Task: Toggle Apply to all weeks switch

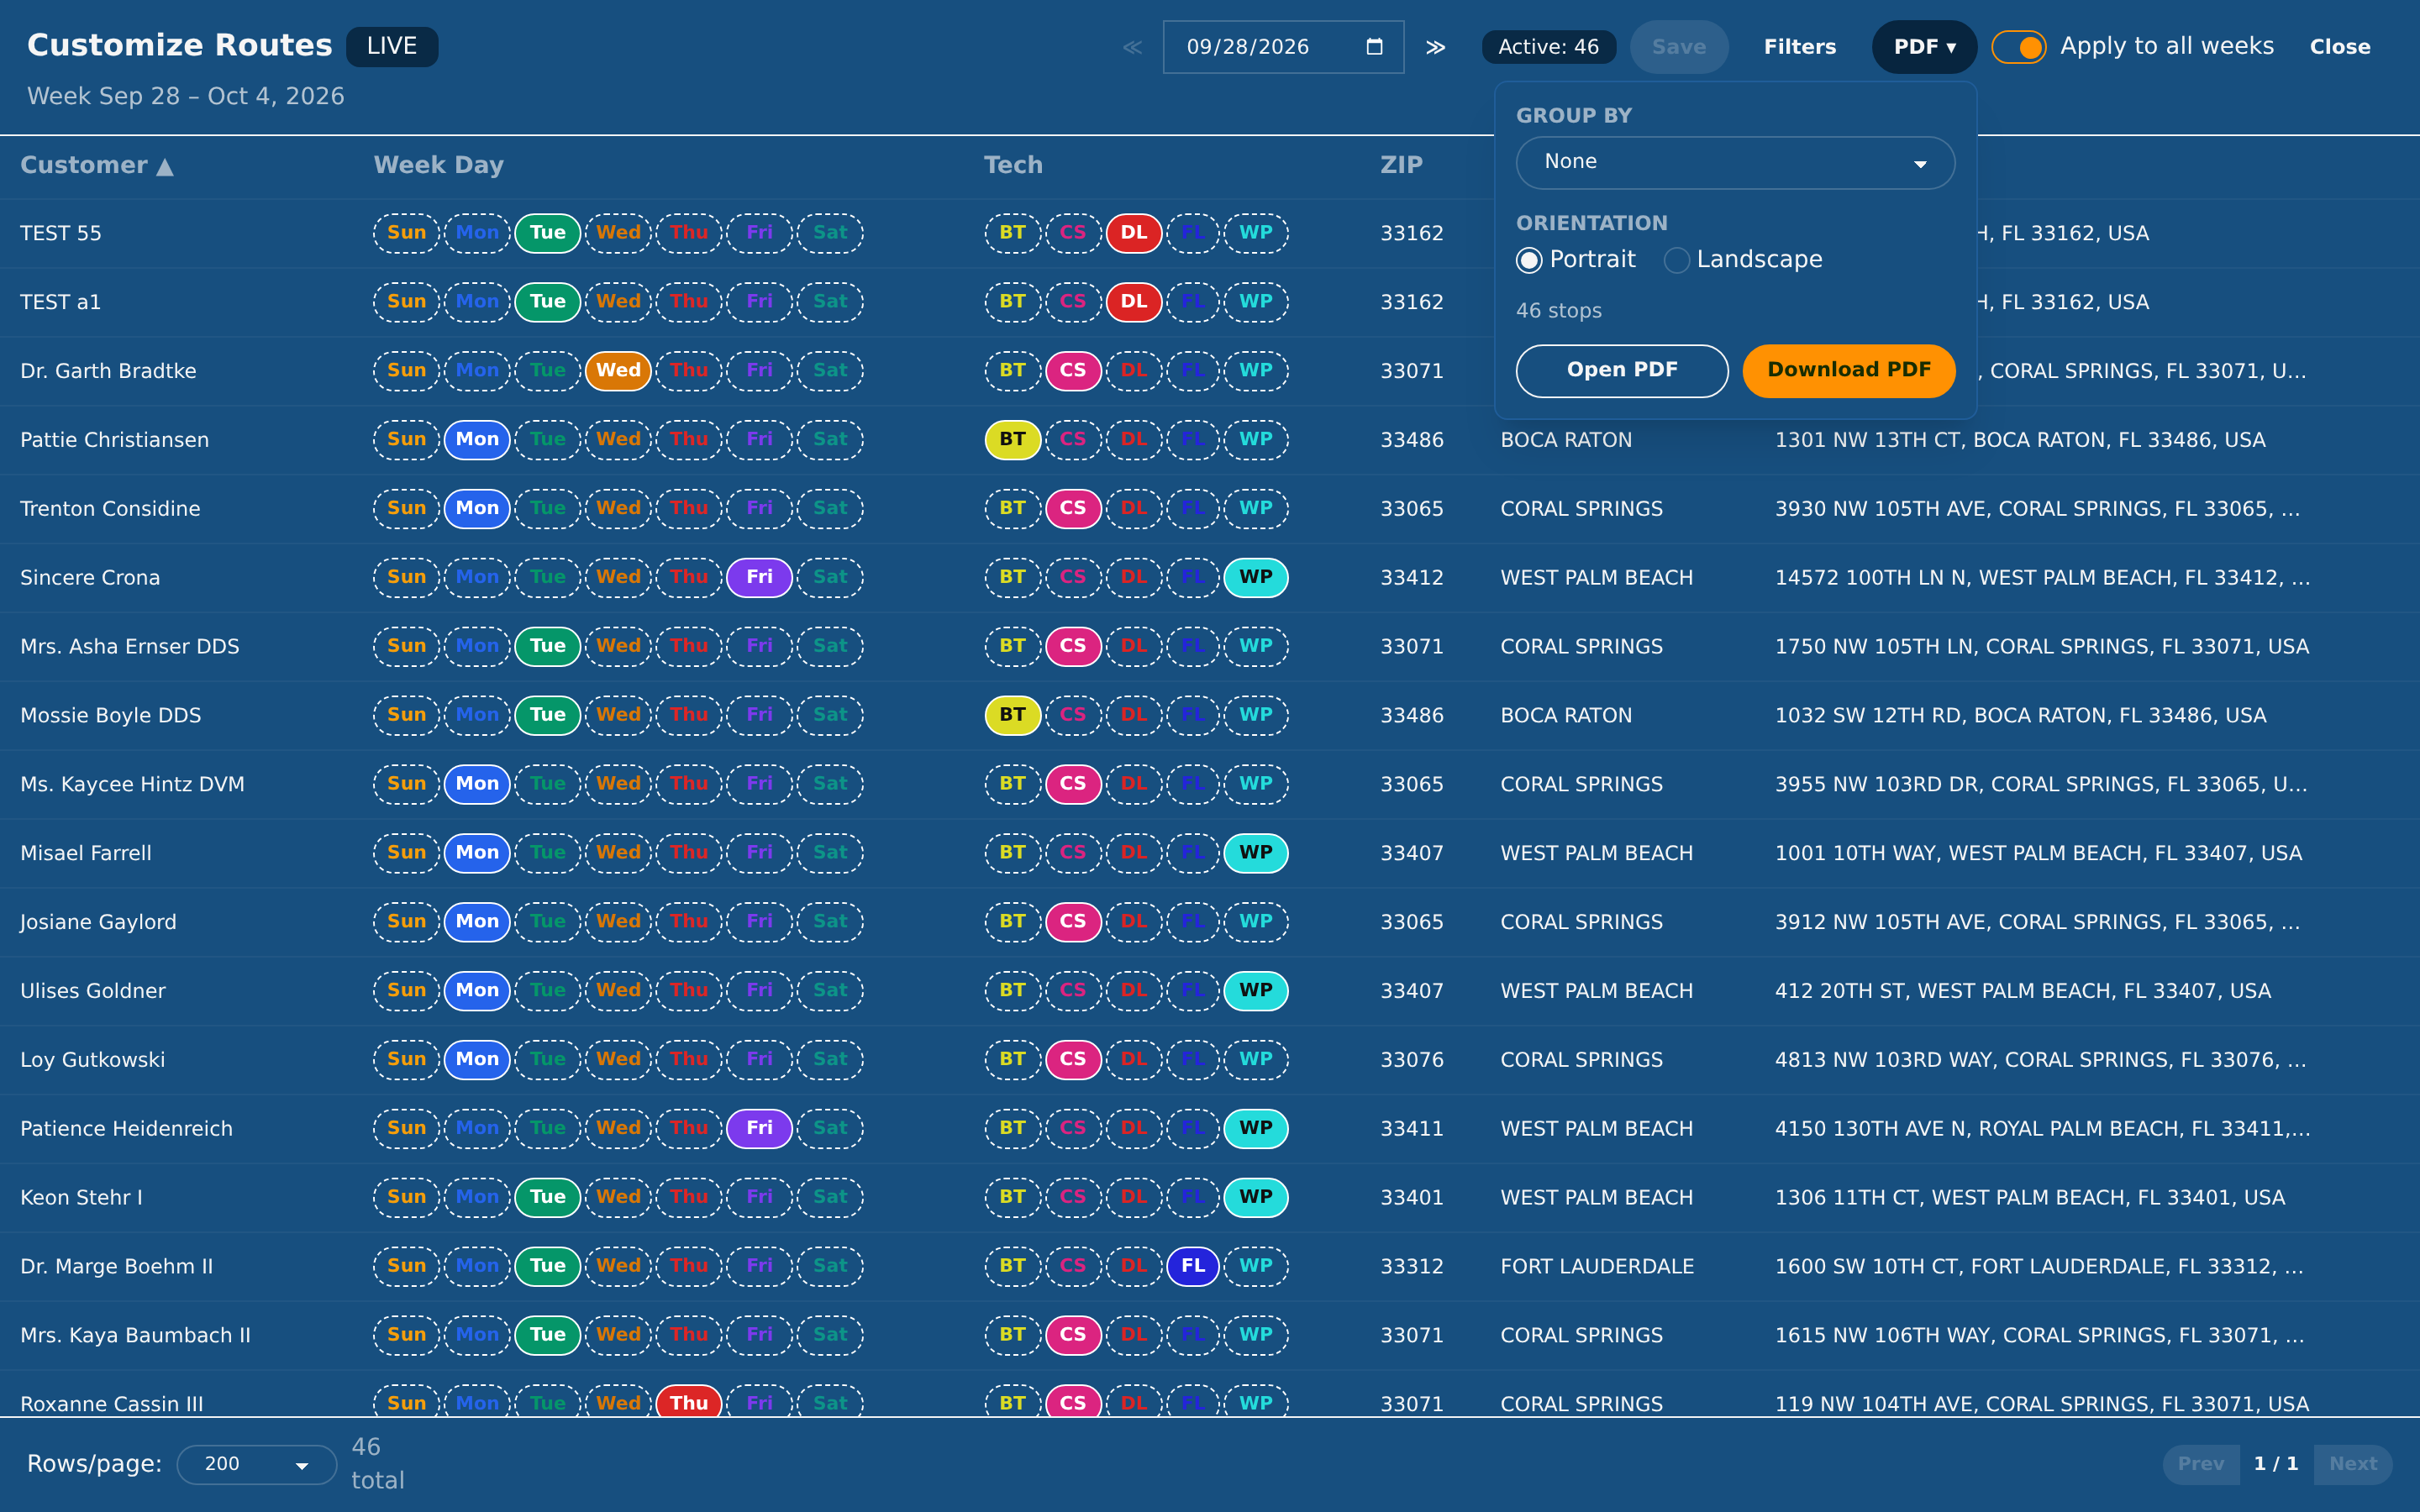Action: click(x=2018, y=47)
